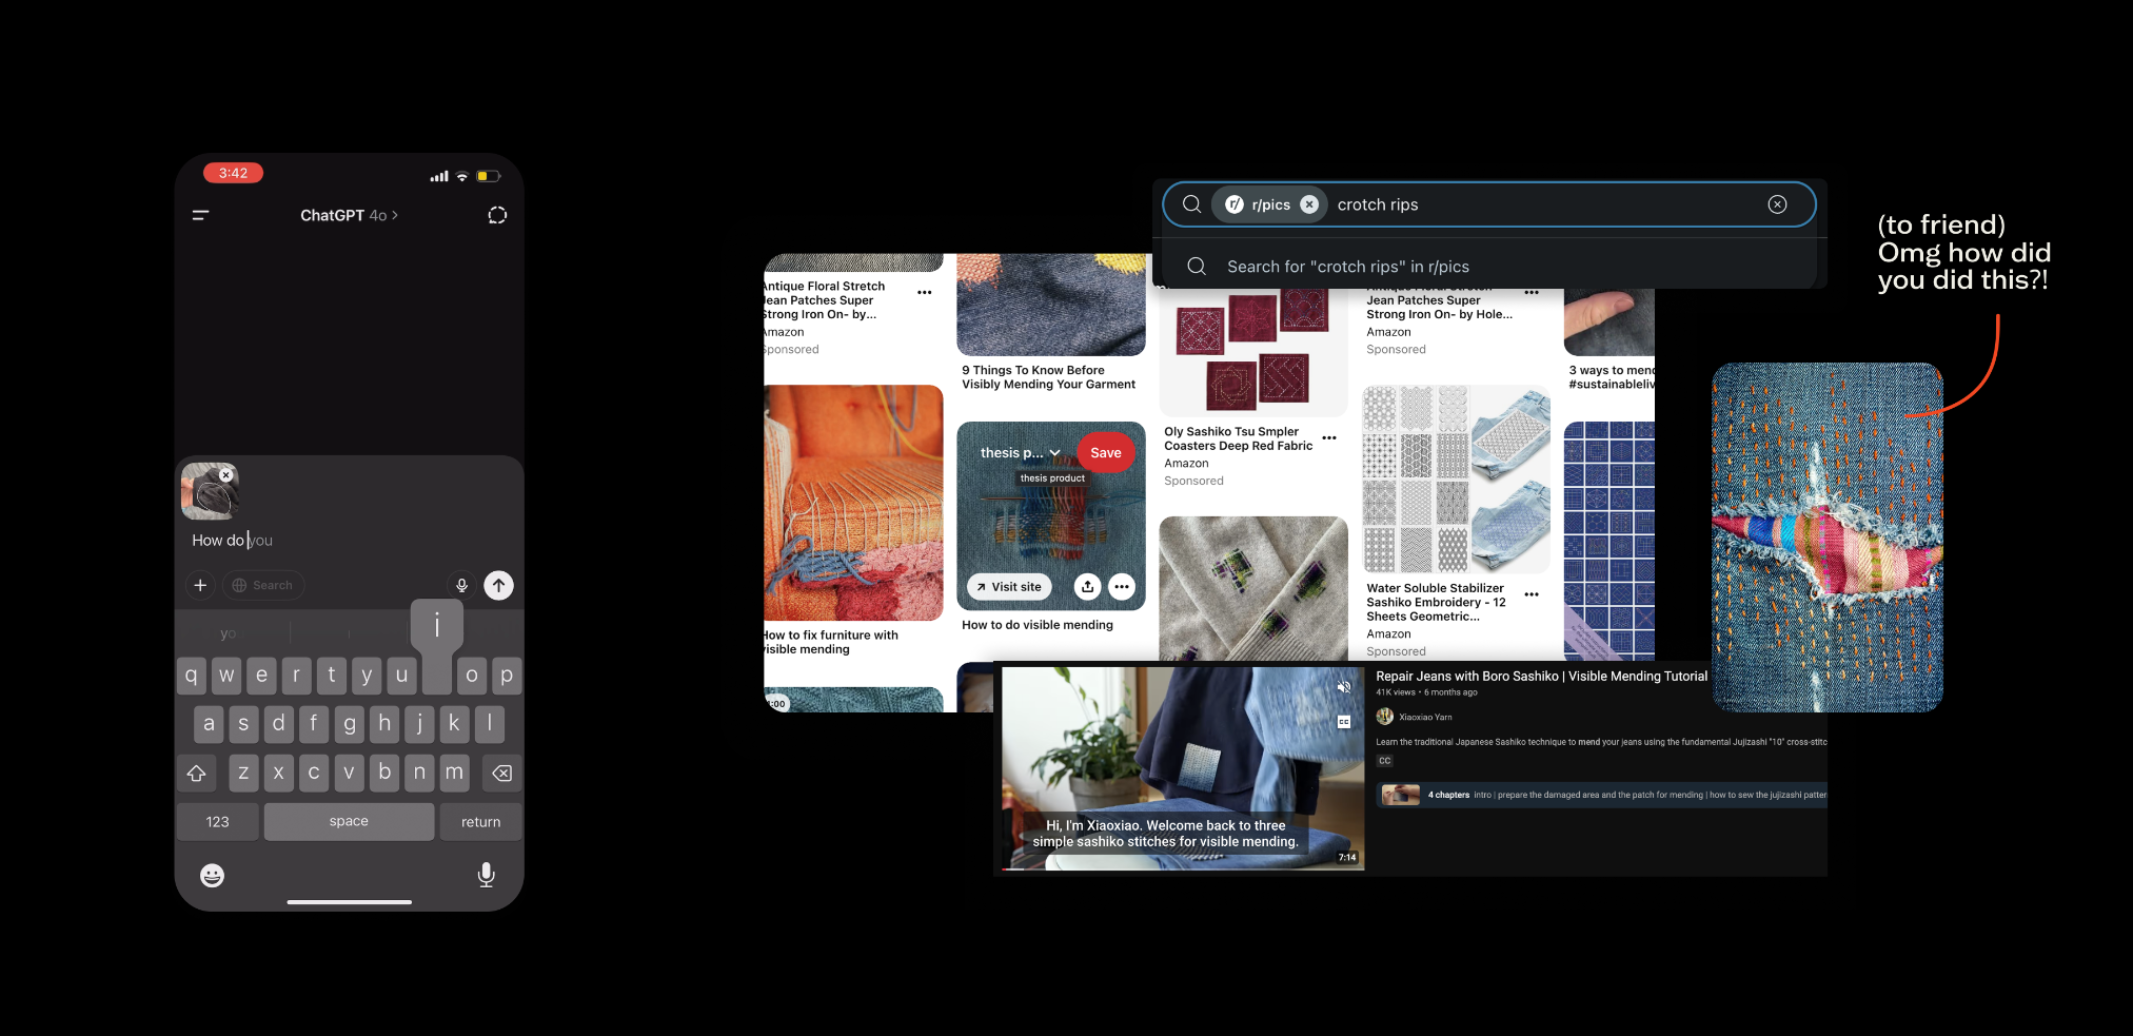Viewport: 2133px width, 1036px height.
Task: Share the pin using share icon
Action: (x=1087, y=587)
